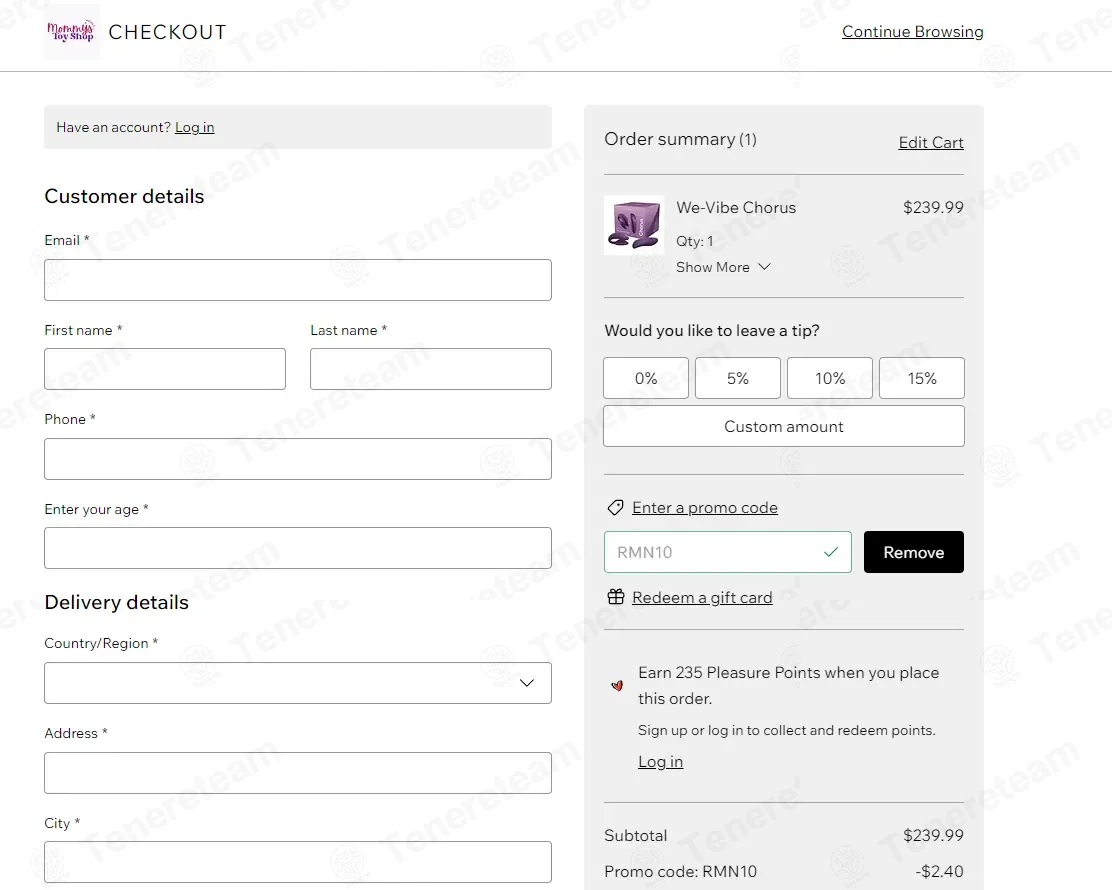Screen dimensions: 1112x890
Task: Click the gift card present icon
Action: click(x=616, y=597)
